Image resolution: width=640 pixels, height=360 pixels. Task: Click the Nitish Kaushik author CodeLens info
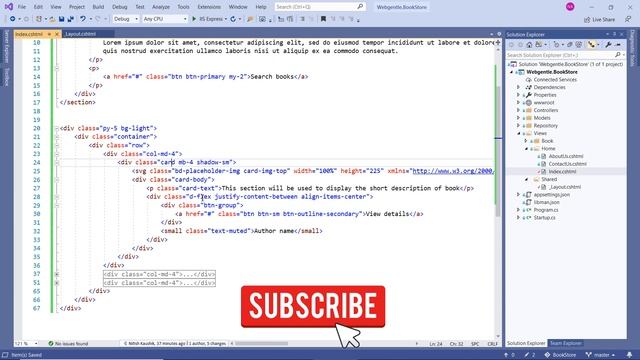[x=175, y=344]
